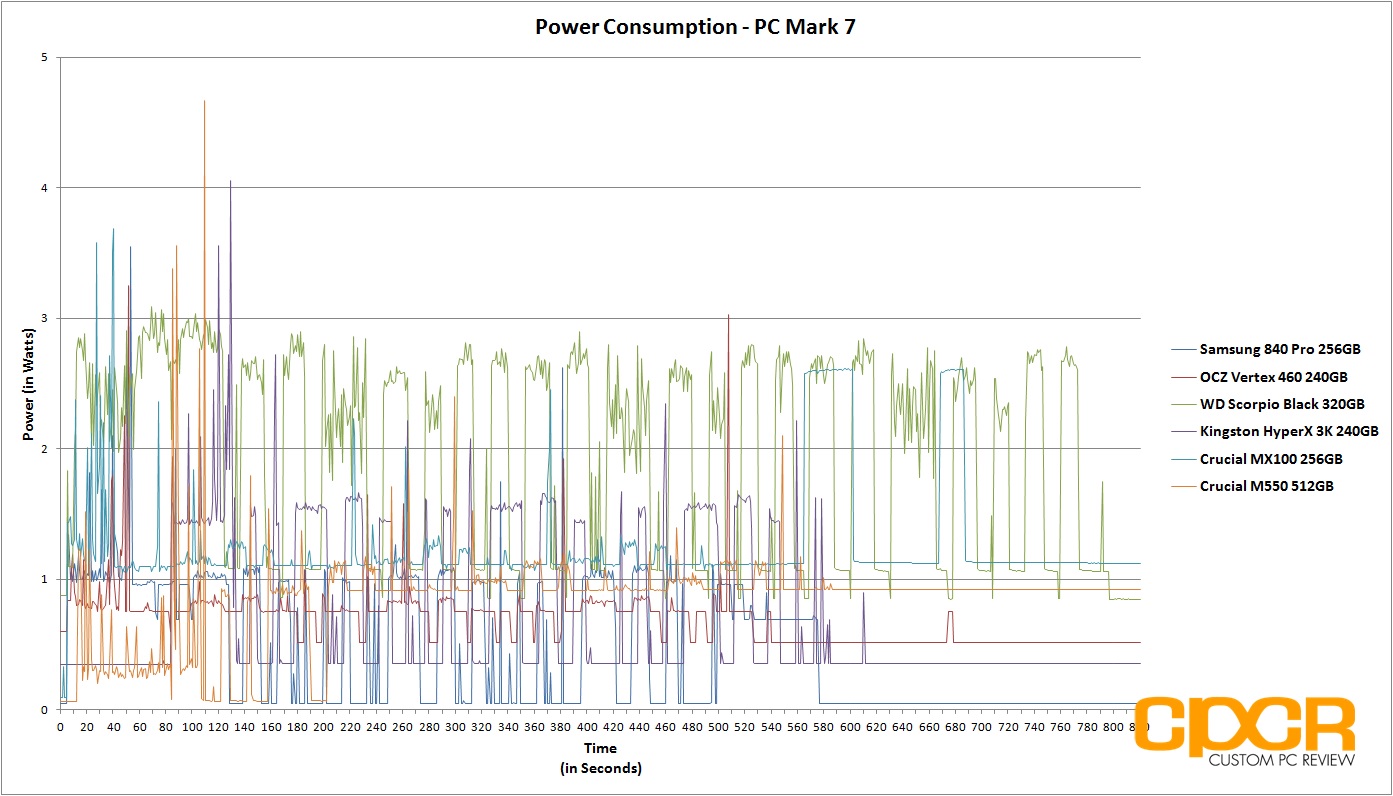1393x796 pixels.
Task: Click the x-axis tick label "700"
Action: tap(982, 727)
